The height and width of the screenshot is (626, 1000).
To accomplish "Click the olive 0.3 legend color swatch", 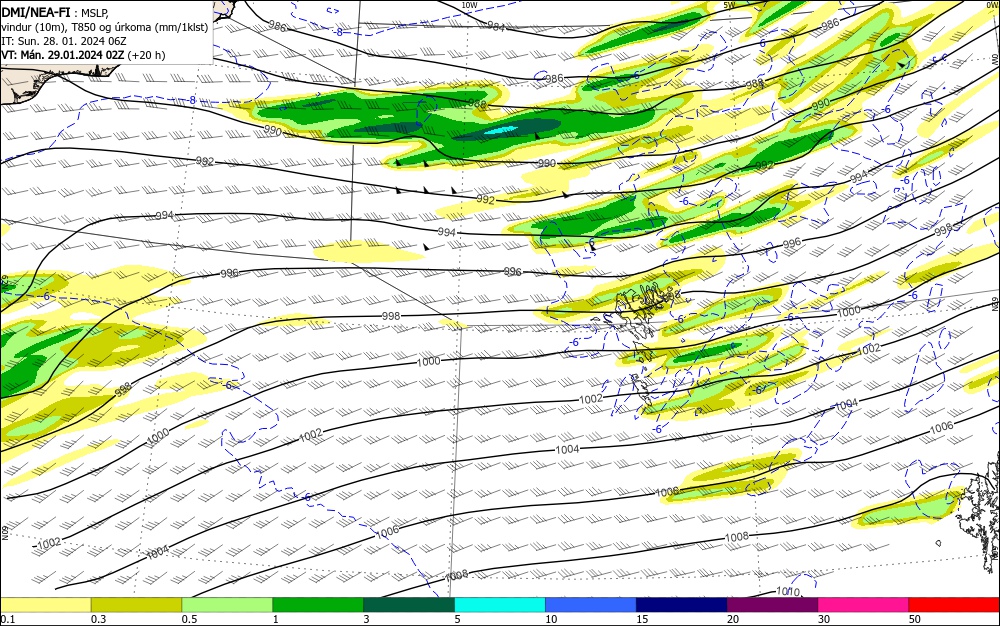I will point(136,605).
